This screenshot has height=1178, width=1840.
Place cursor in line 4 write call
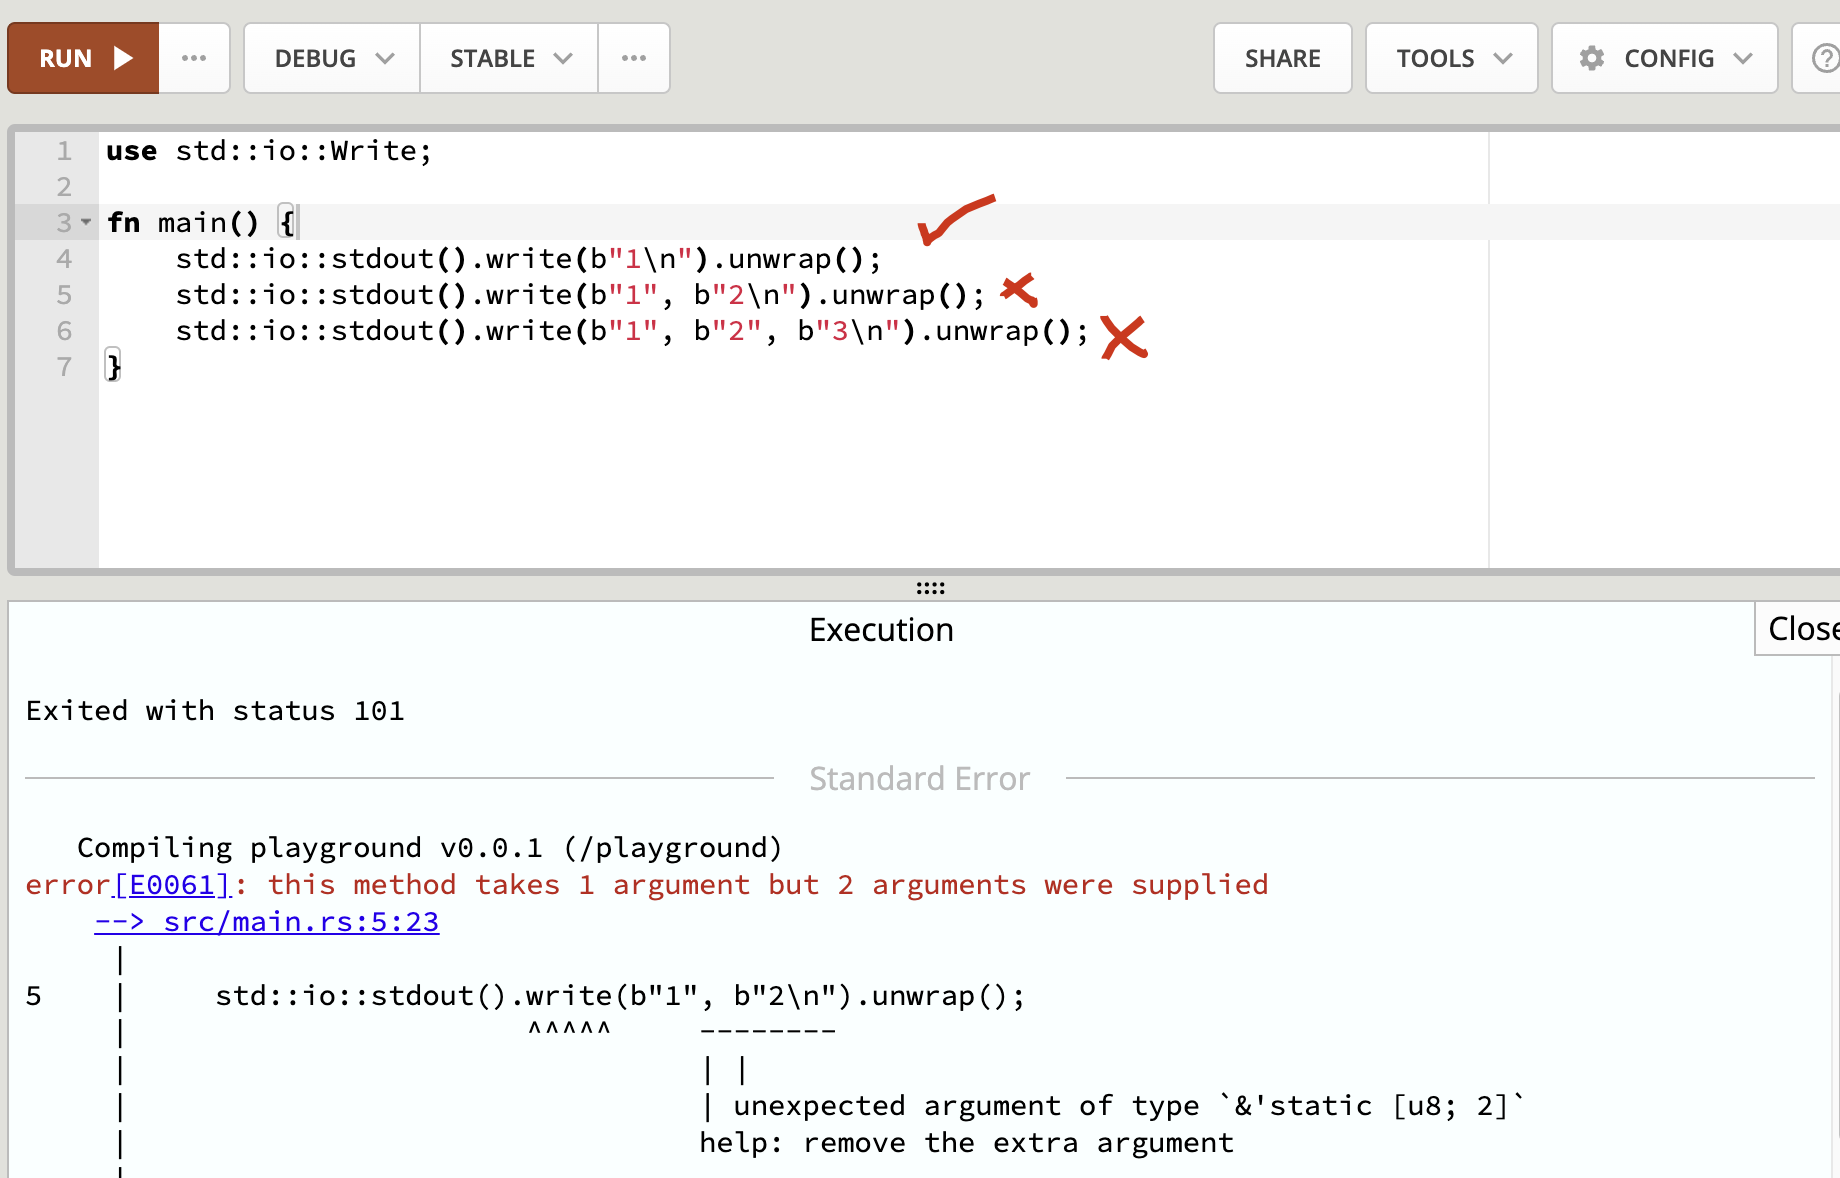point(529,259)
